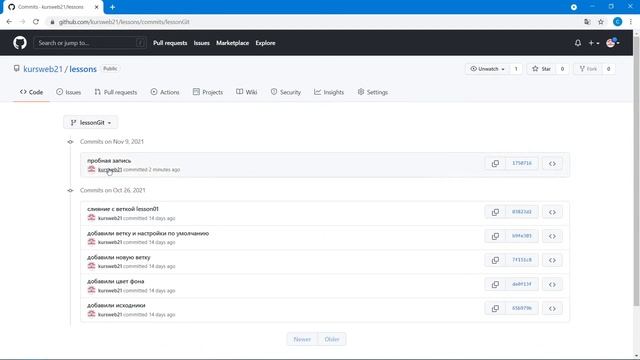The width and height of the screenshot is (640, 360).
Task: Open commit titled "пробная запись"
Action: (x=109, y=160)
